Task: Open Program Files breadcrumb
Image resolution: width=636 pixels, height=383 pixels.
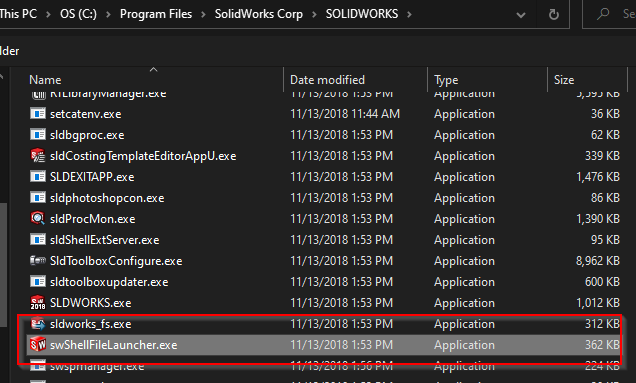Action: pos(156,14)
